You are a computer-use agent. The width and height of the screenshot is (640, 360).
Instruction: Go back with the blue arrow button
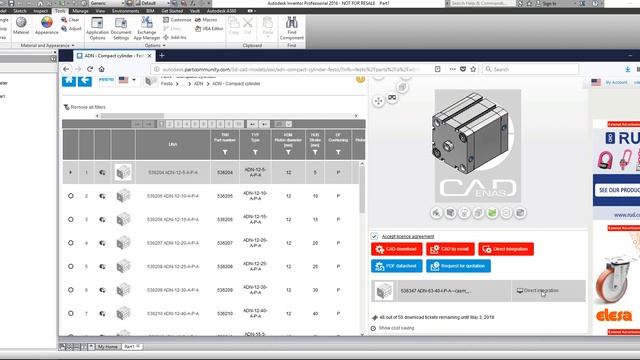pyautogui.click(x=85, y=80)
